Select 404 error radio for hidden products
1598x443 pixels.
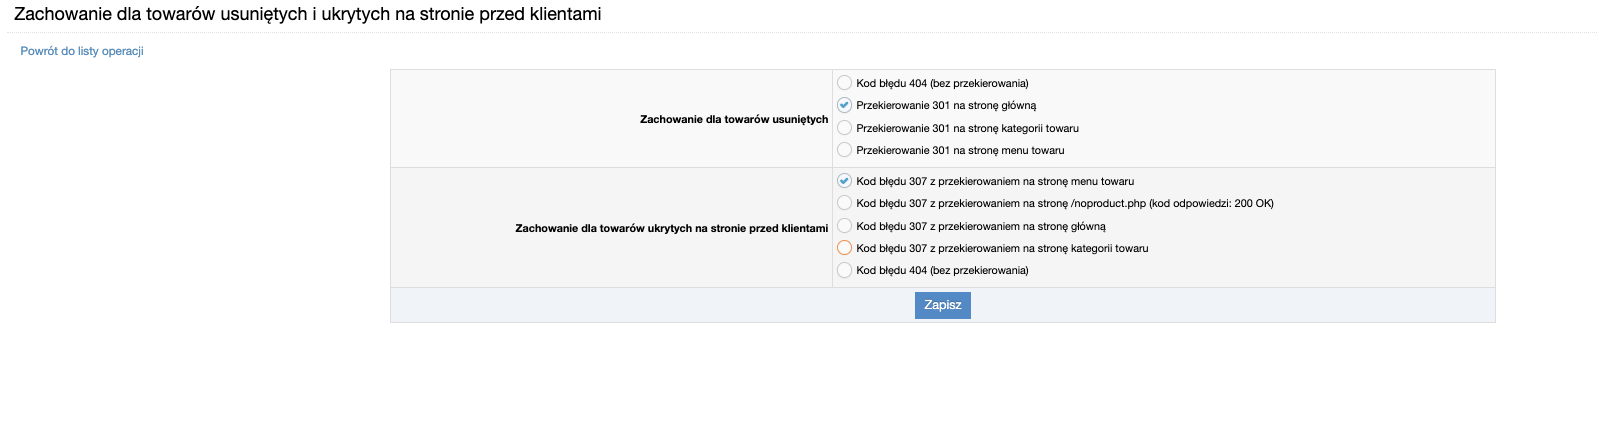tap(845, 270)
